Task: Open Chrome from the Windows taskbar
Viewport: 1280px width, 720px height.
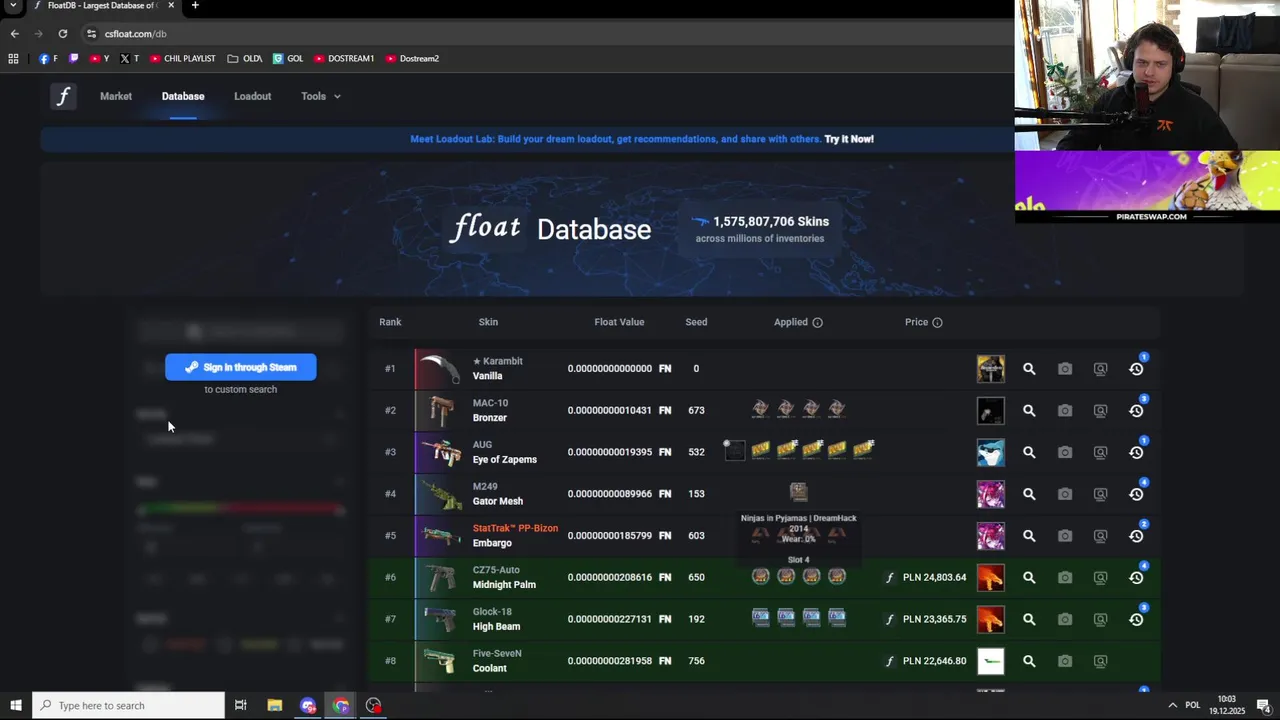Action: (x=341, y=705)
